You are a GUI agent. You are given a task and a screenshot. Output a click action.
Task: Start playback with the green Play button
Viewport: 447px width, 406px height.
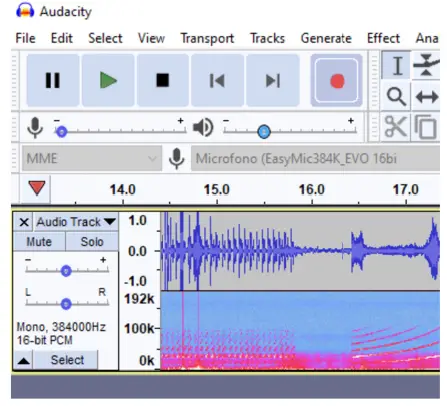pos(108,80)
